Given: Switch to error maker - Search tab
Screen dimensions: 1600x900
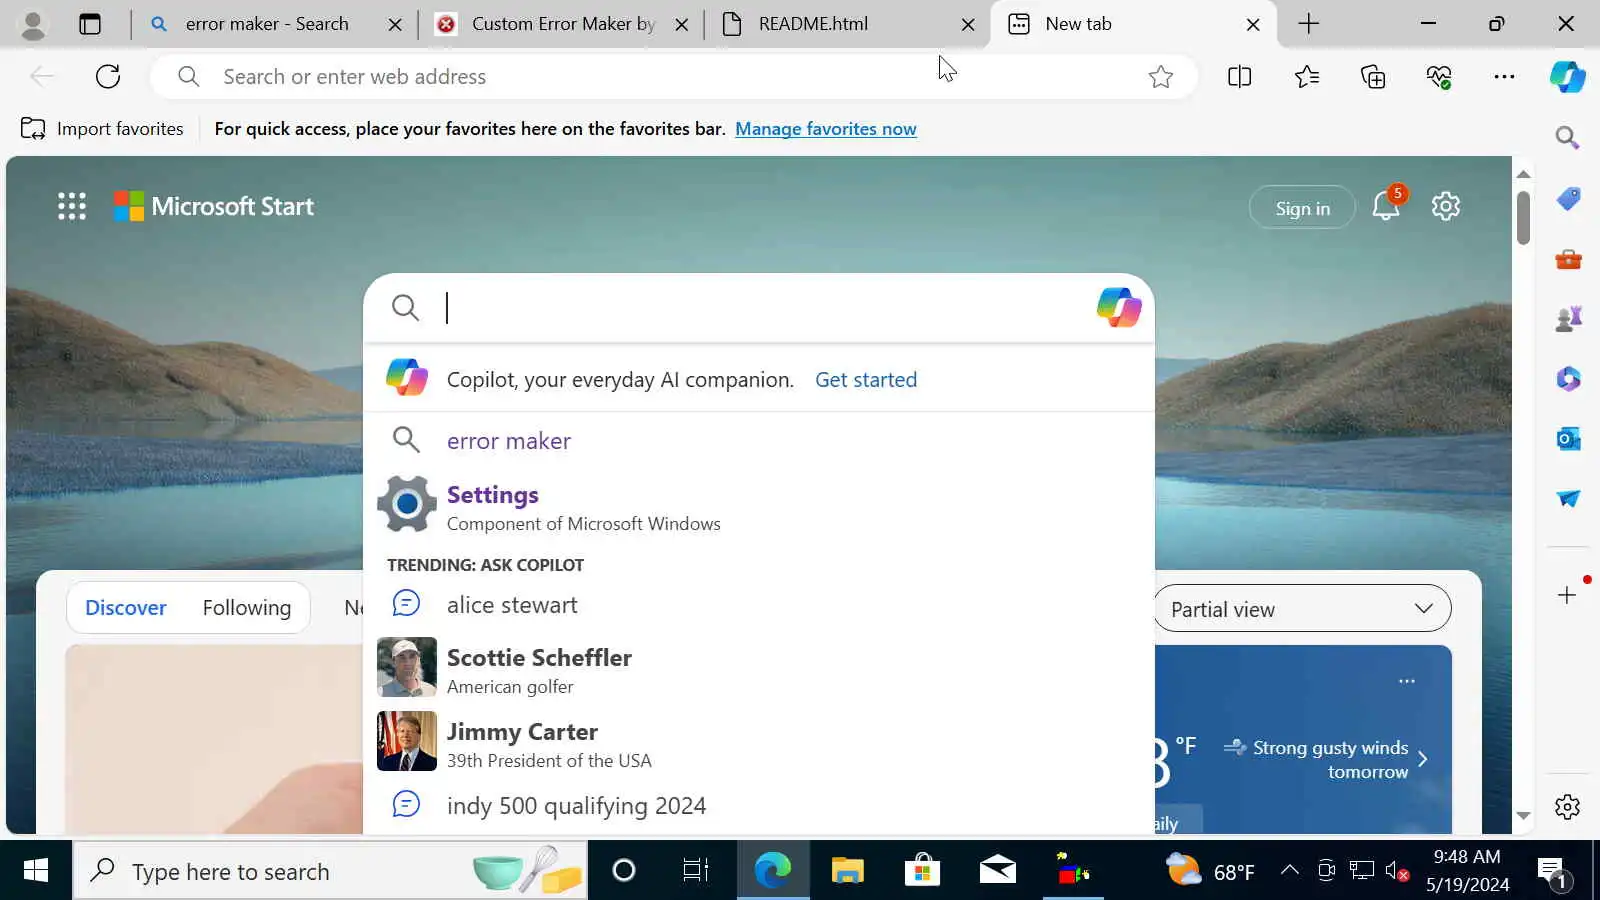Looking at the screenshot, I should pyautogui.click(x=266, y=24).
